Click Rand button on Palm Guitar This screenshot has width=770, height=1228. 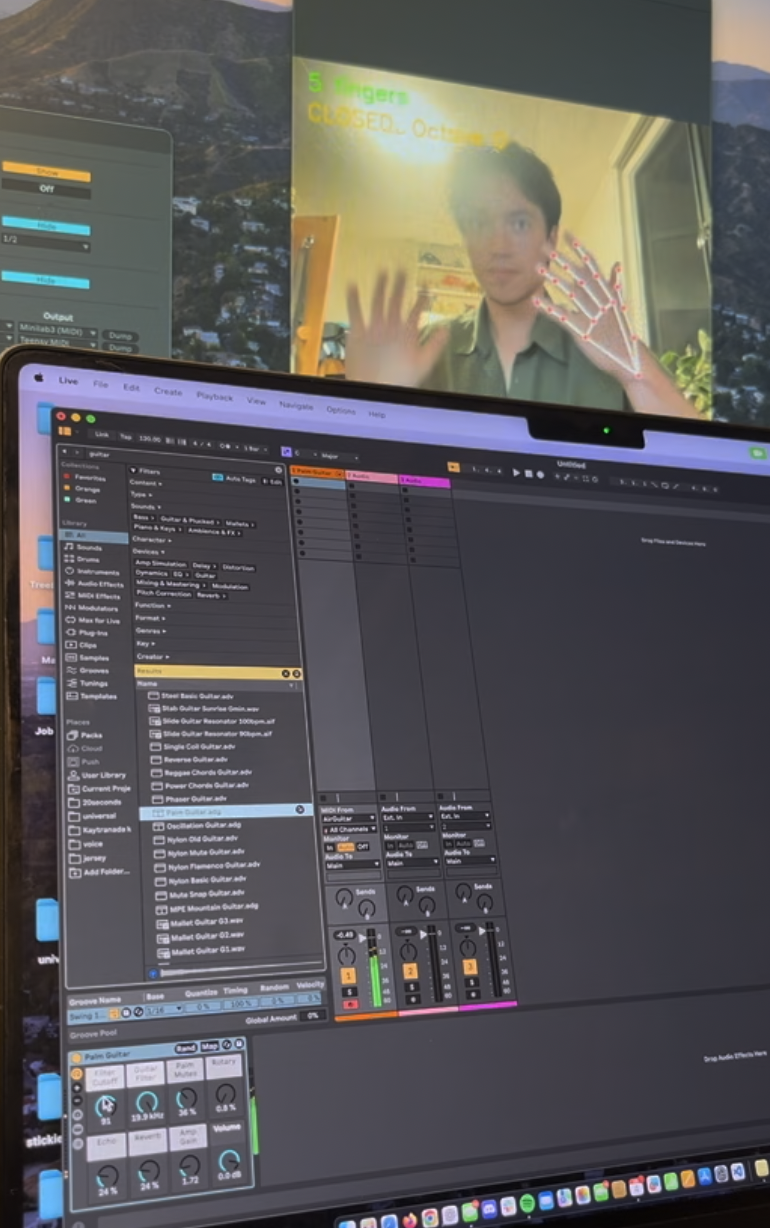(186, 1047)
